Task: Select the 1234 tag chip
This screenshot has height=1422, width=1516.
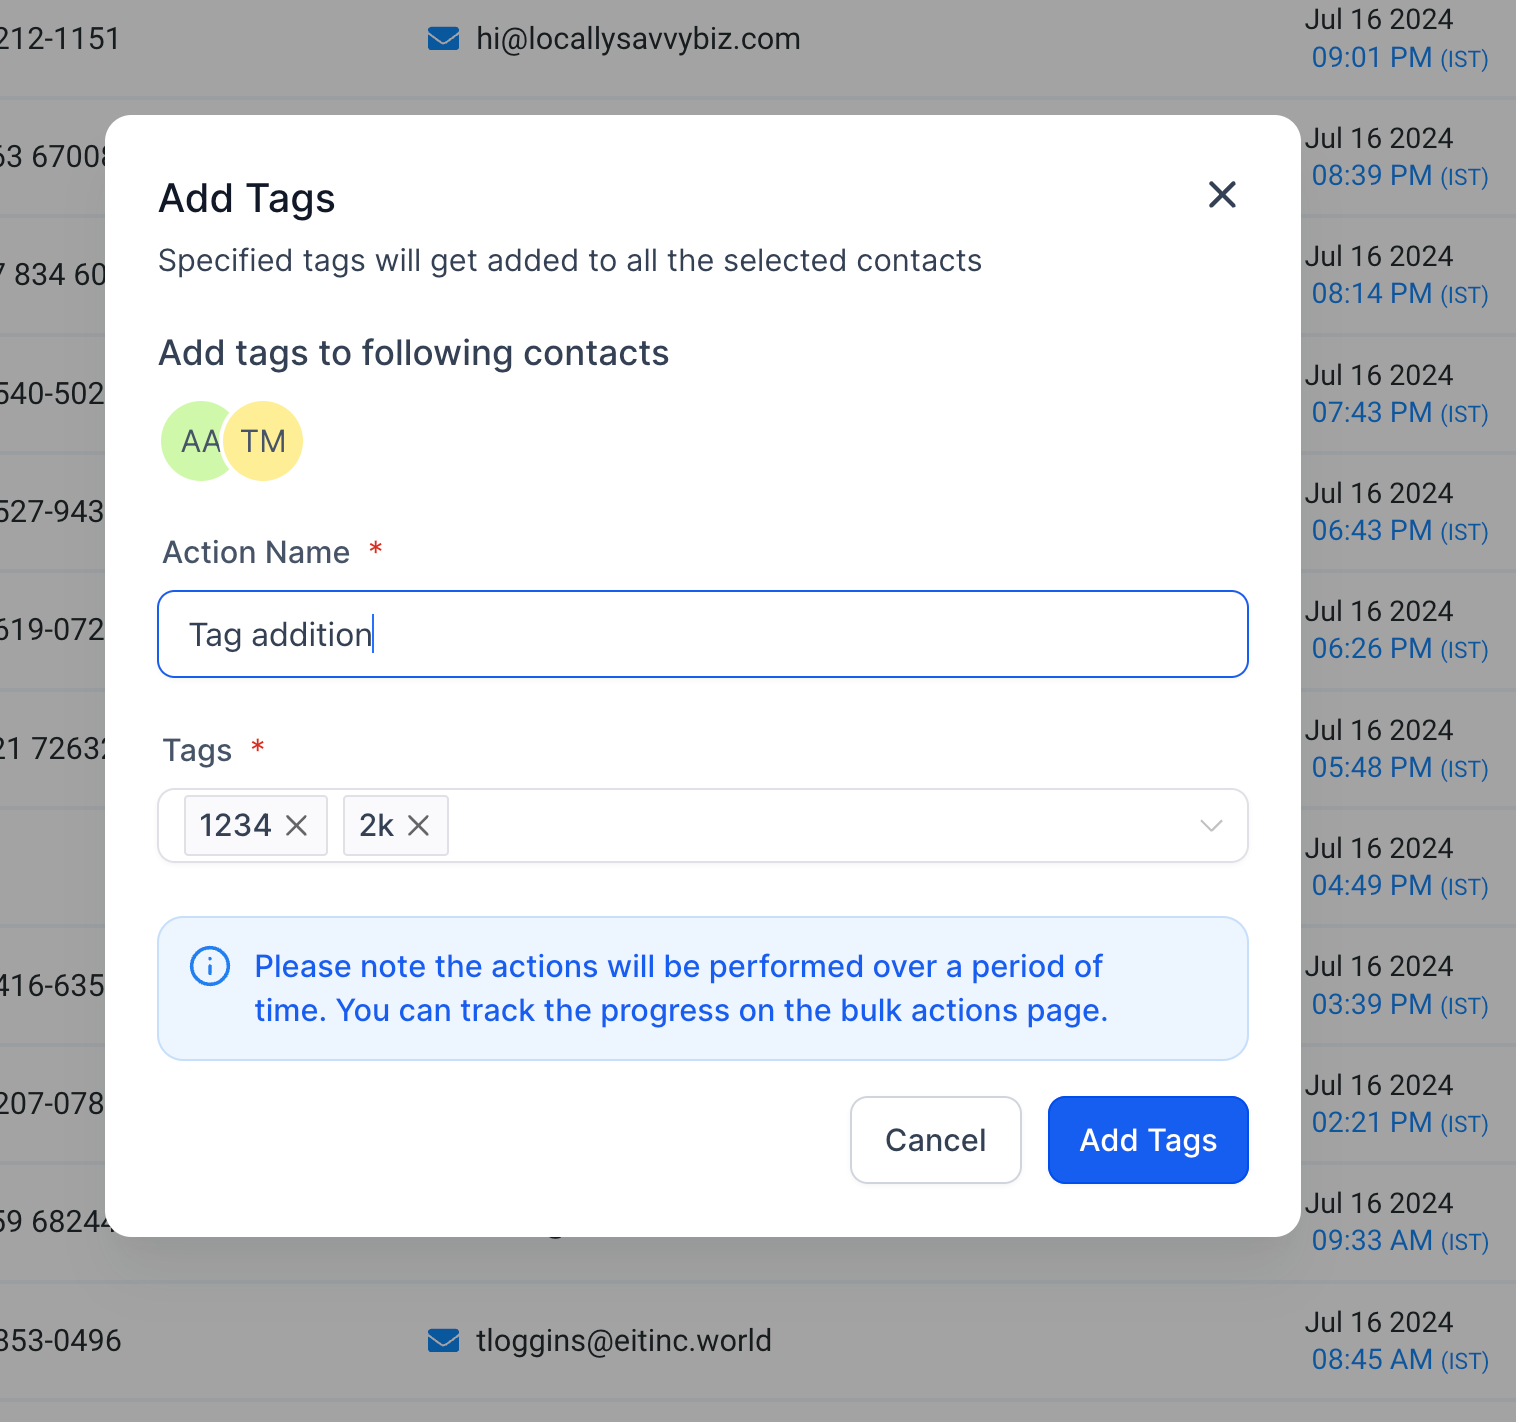Action: 236,826
